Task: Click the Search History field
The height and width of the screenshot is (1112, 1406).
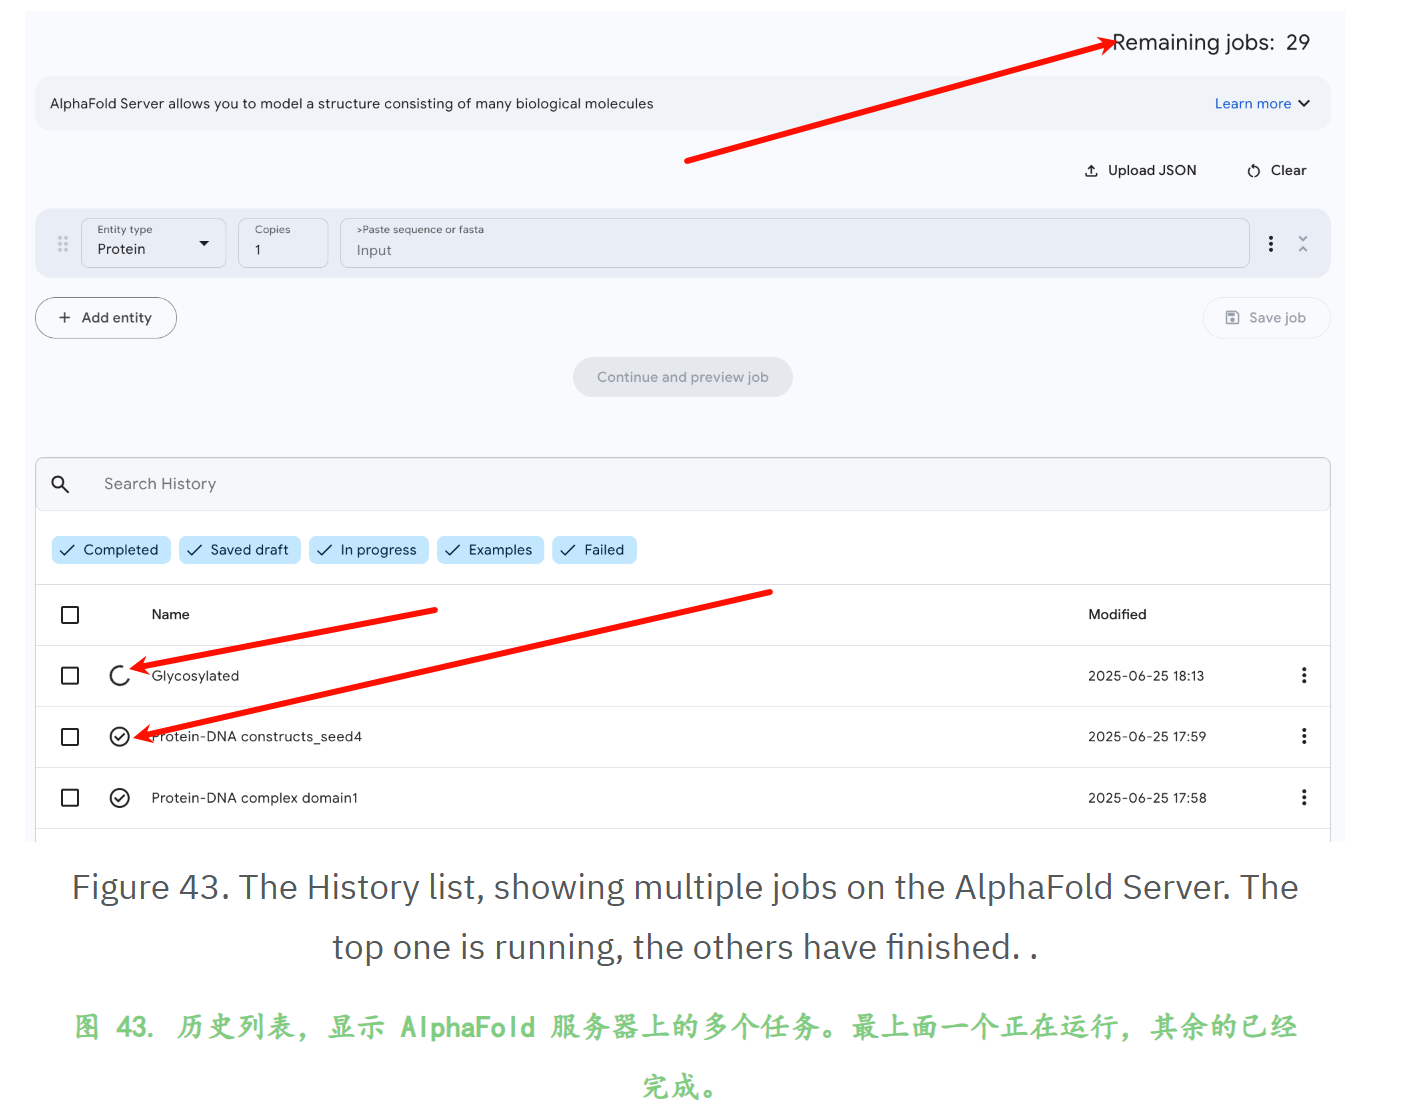Action: point(683,484)
